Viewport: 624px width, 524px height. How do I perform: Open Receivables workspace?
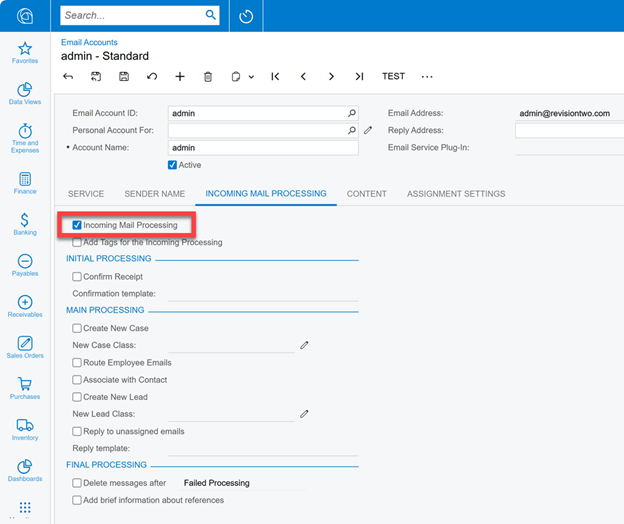(25, 306)
